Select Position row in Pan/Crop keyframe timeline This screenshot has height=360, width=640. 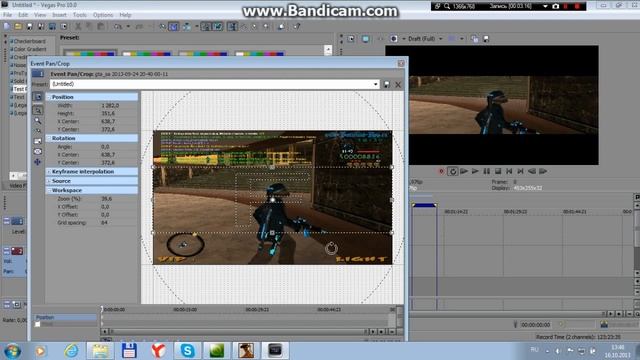point(64,317)
